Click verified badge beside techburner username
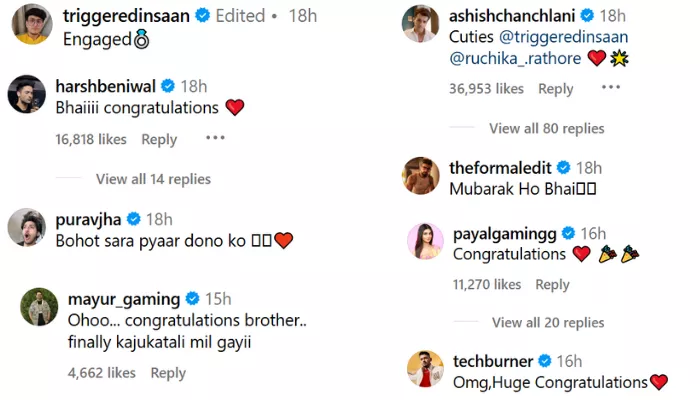This screenshot has height=400, width=700. 544,360
